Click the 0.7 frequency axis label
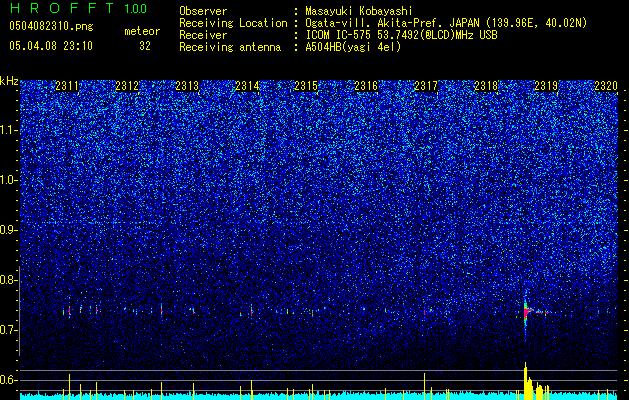The image size is (629, 400). [x=9, y=330]
